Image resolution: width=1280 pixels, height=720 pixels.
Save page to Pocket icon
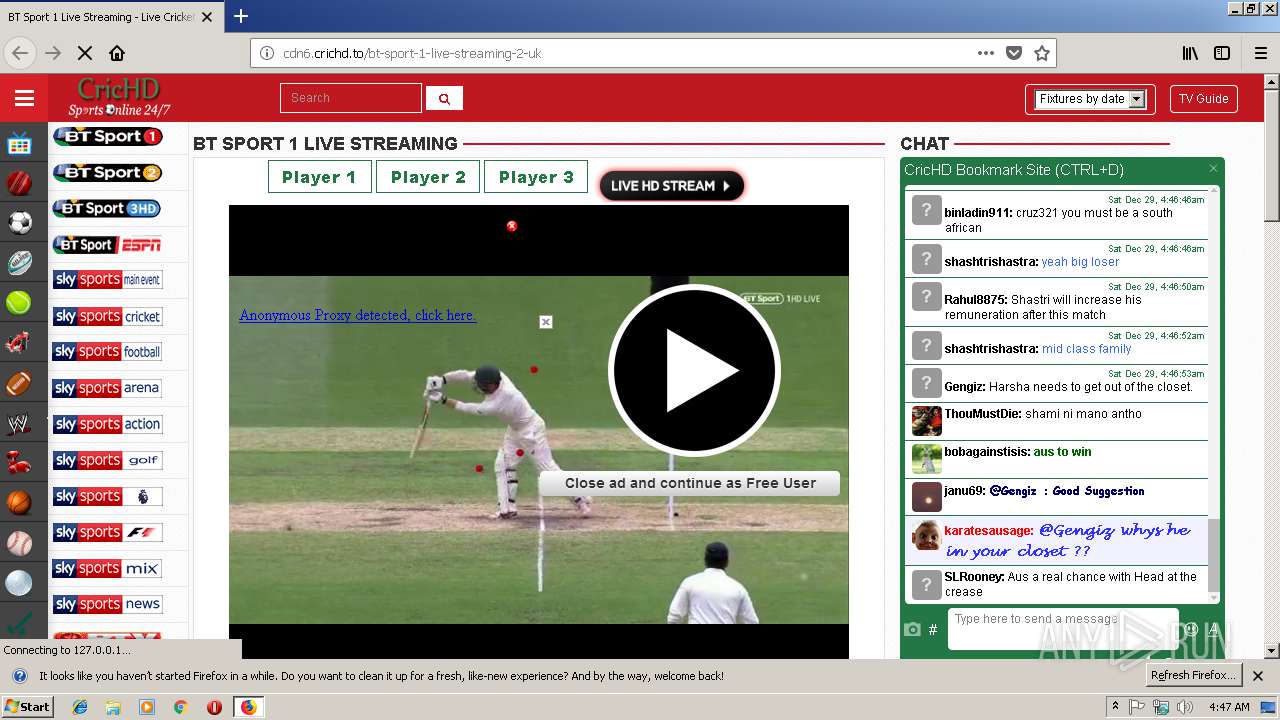1014,53
